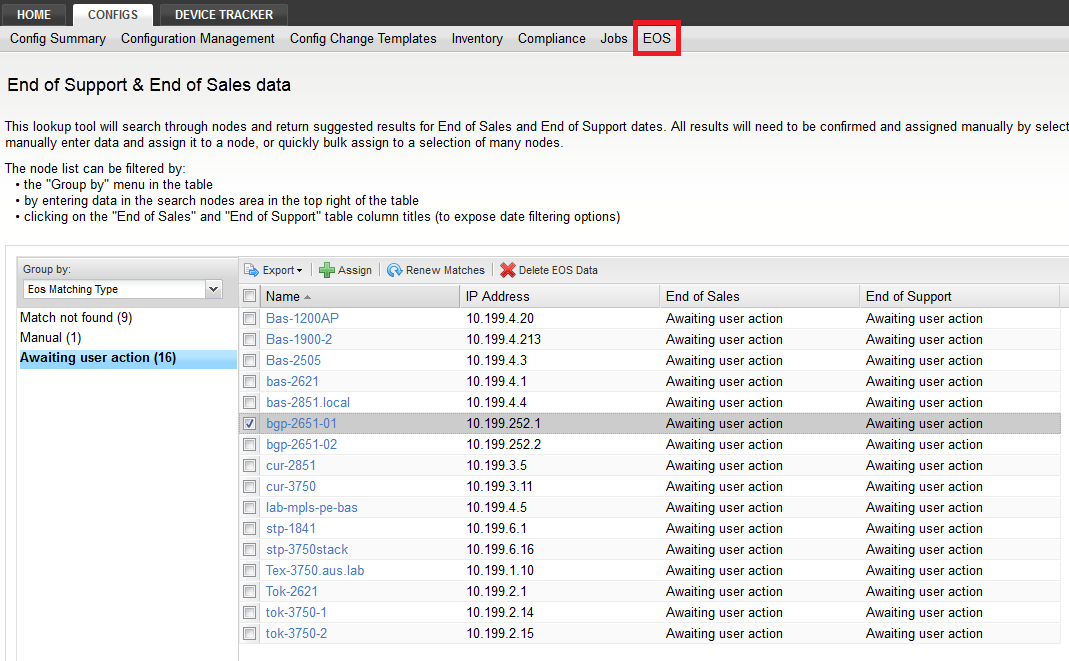Open the Bas-1200AP node link
Viewport: 1069px width, 661px height.
point(302,318)
